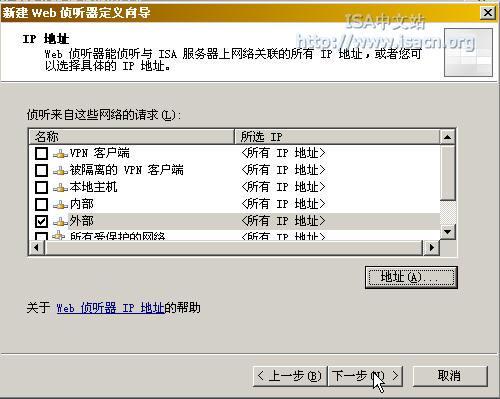Select the VPN 客户端 row name
Viewport: 500px width, 399px height.
coord(99,153)
